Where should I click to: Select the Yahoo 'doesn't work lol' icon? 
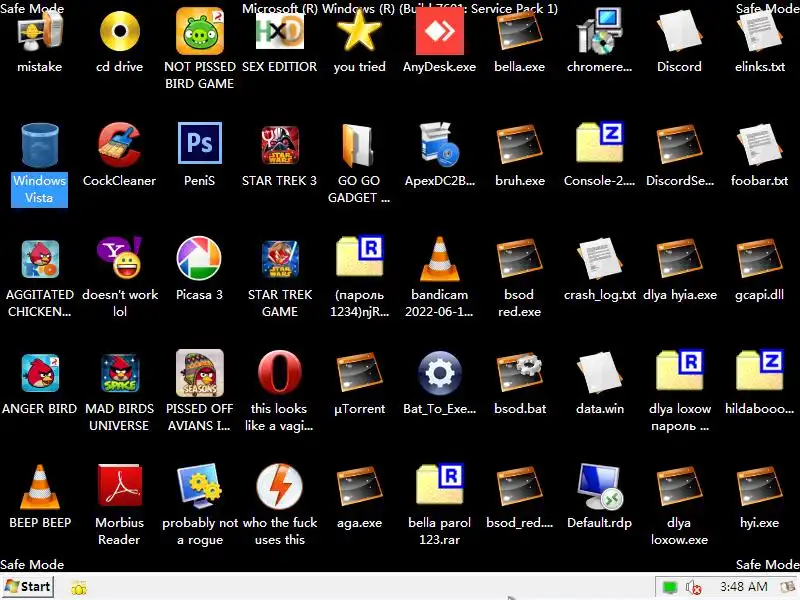click(119, 258)
